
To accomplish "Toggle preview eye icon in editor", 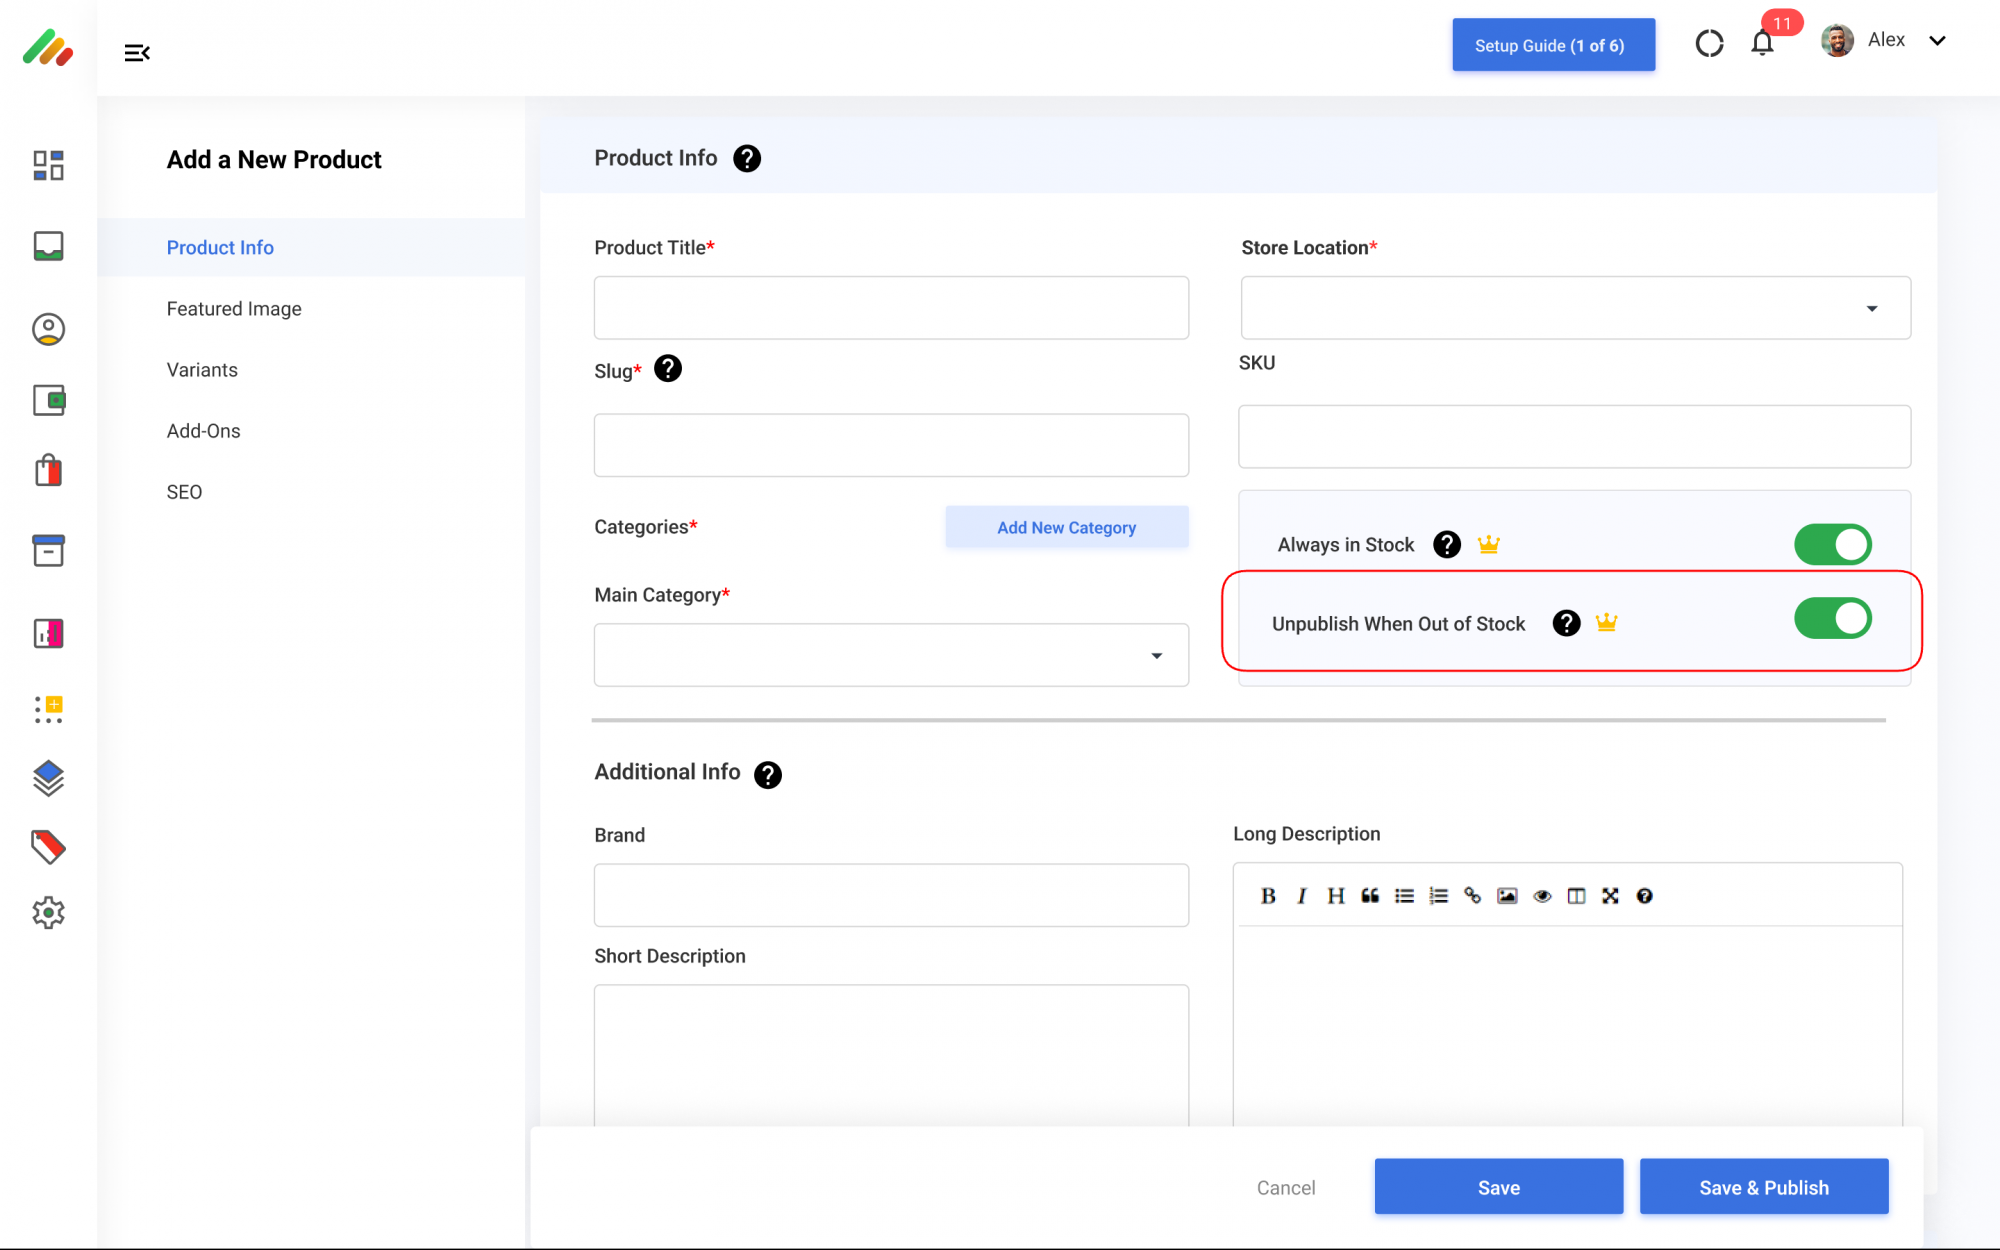I will 1542,896.
